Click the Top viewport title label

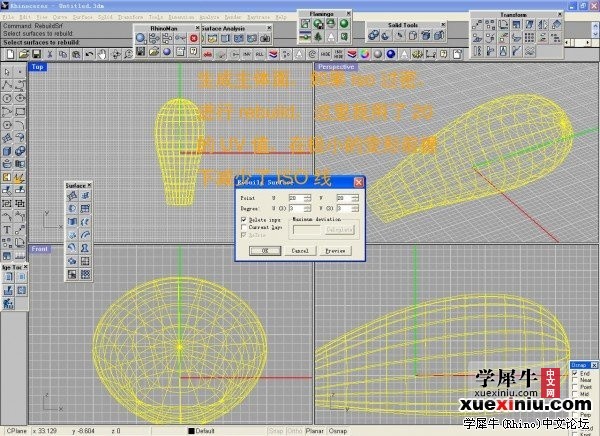click(38, 67)
